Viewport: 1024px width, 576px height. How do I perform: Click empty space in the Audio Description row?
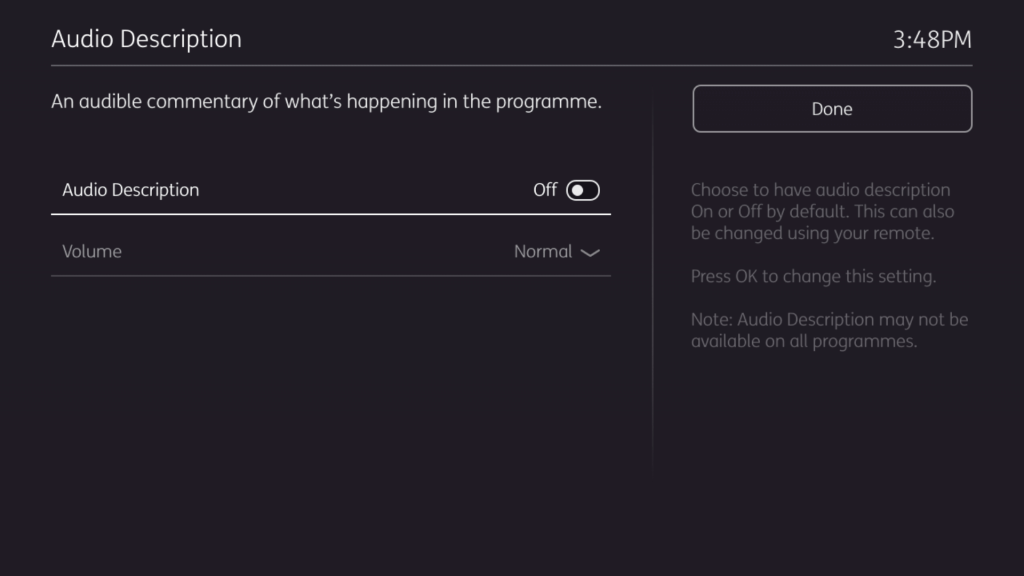click(x=360, y=190)
